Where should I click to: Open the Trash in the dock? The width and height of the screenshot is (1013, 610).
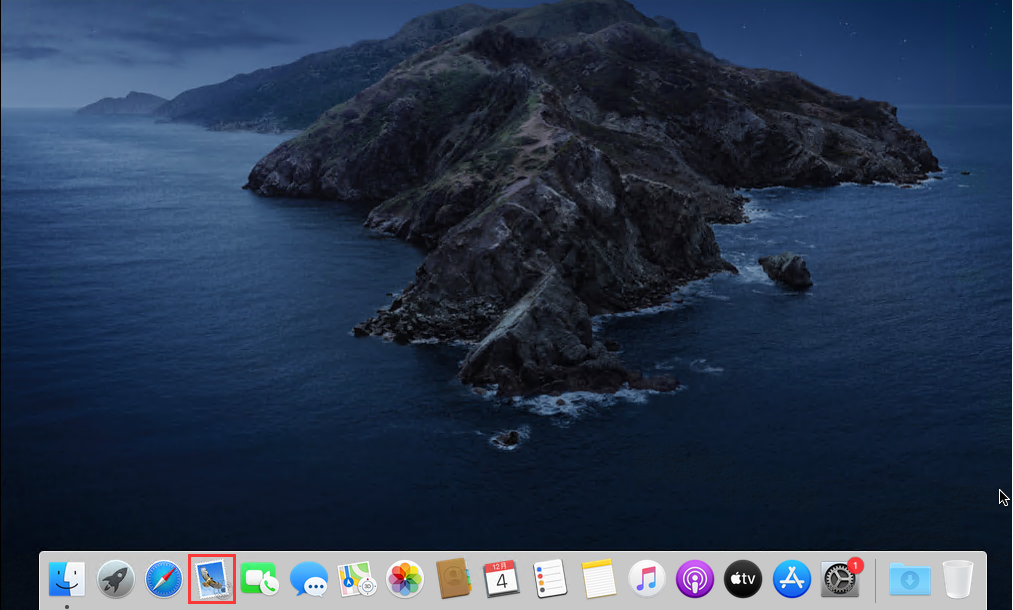(958, 578)
